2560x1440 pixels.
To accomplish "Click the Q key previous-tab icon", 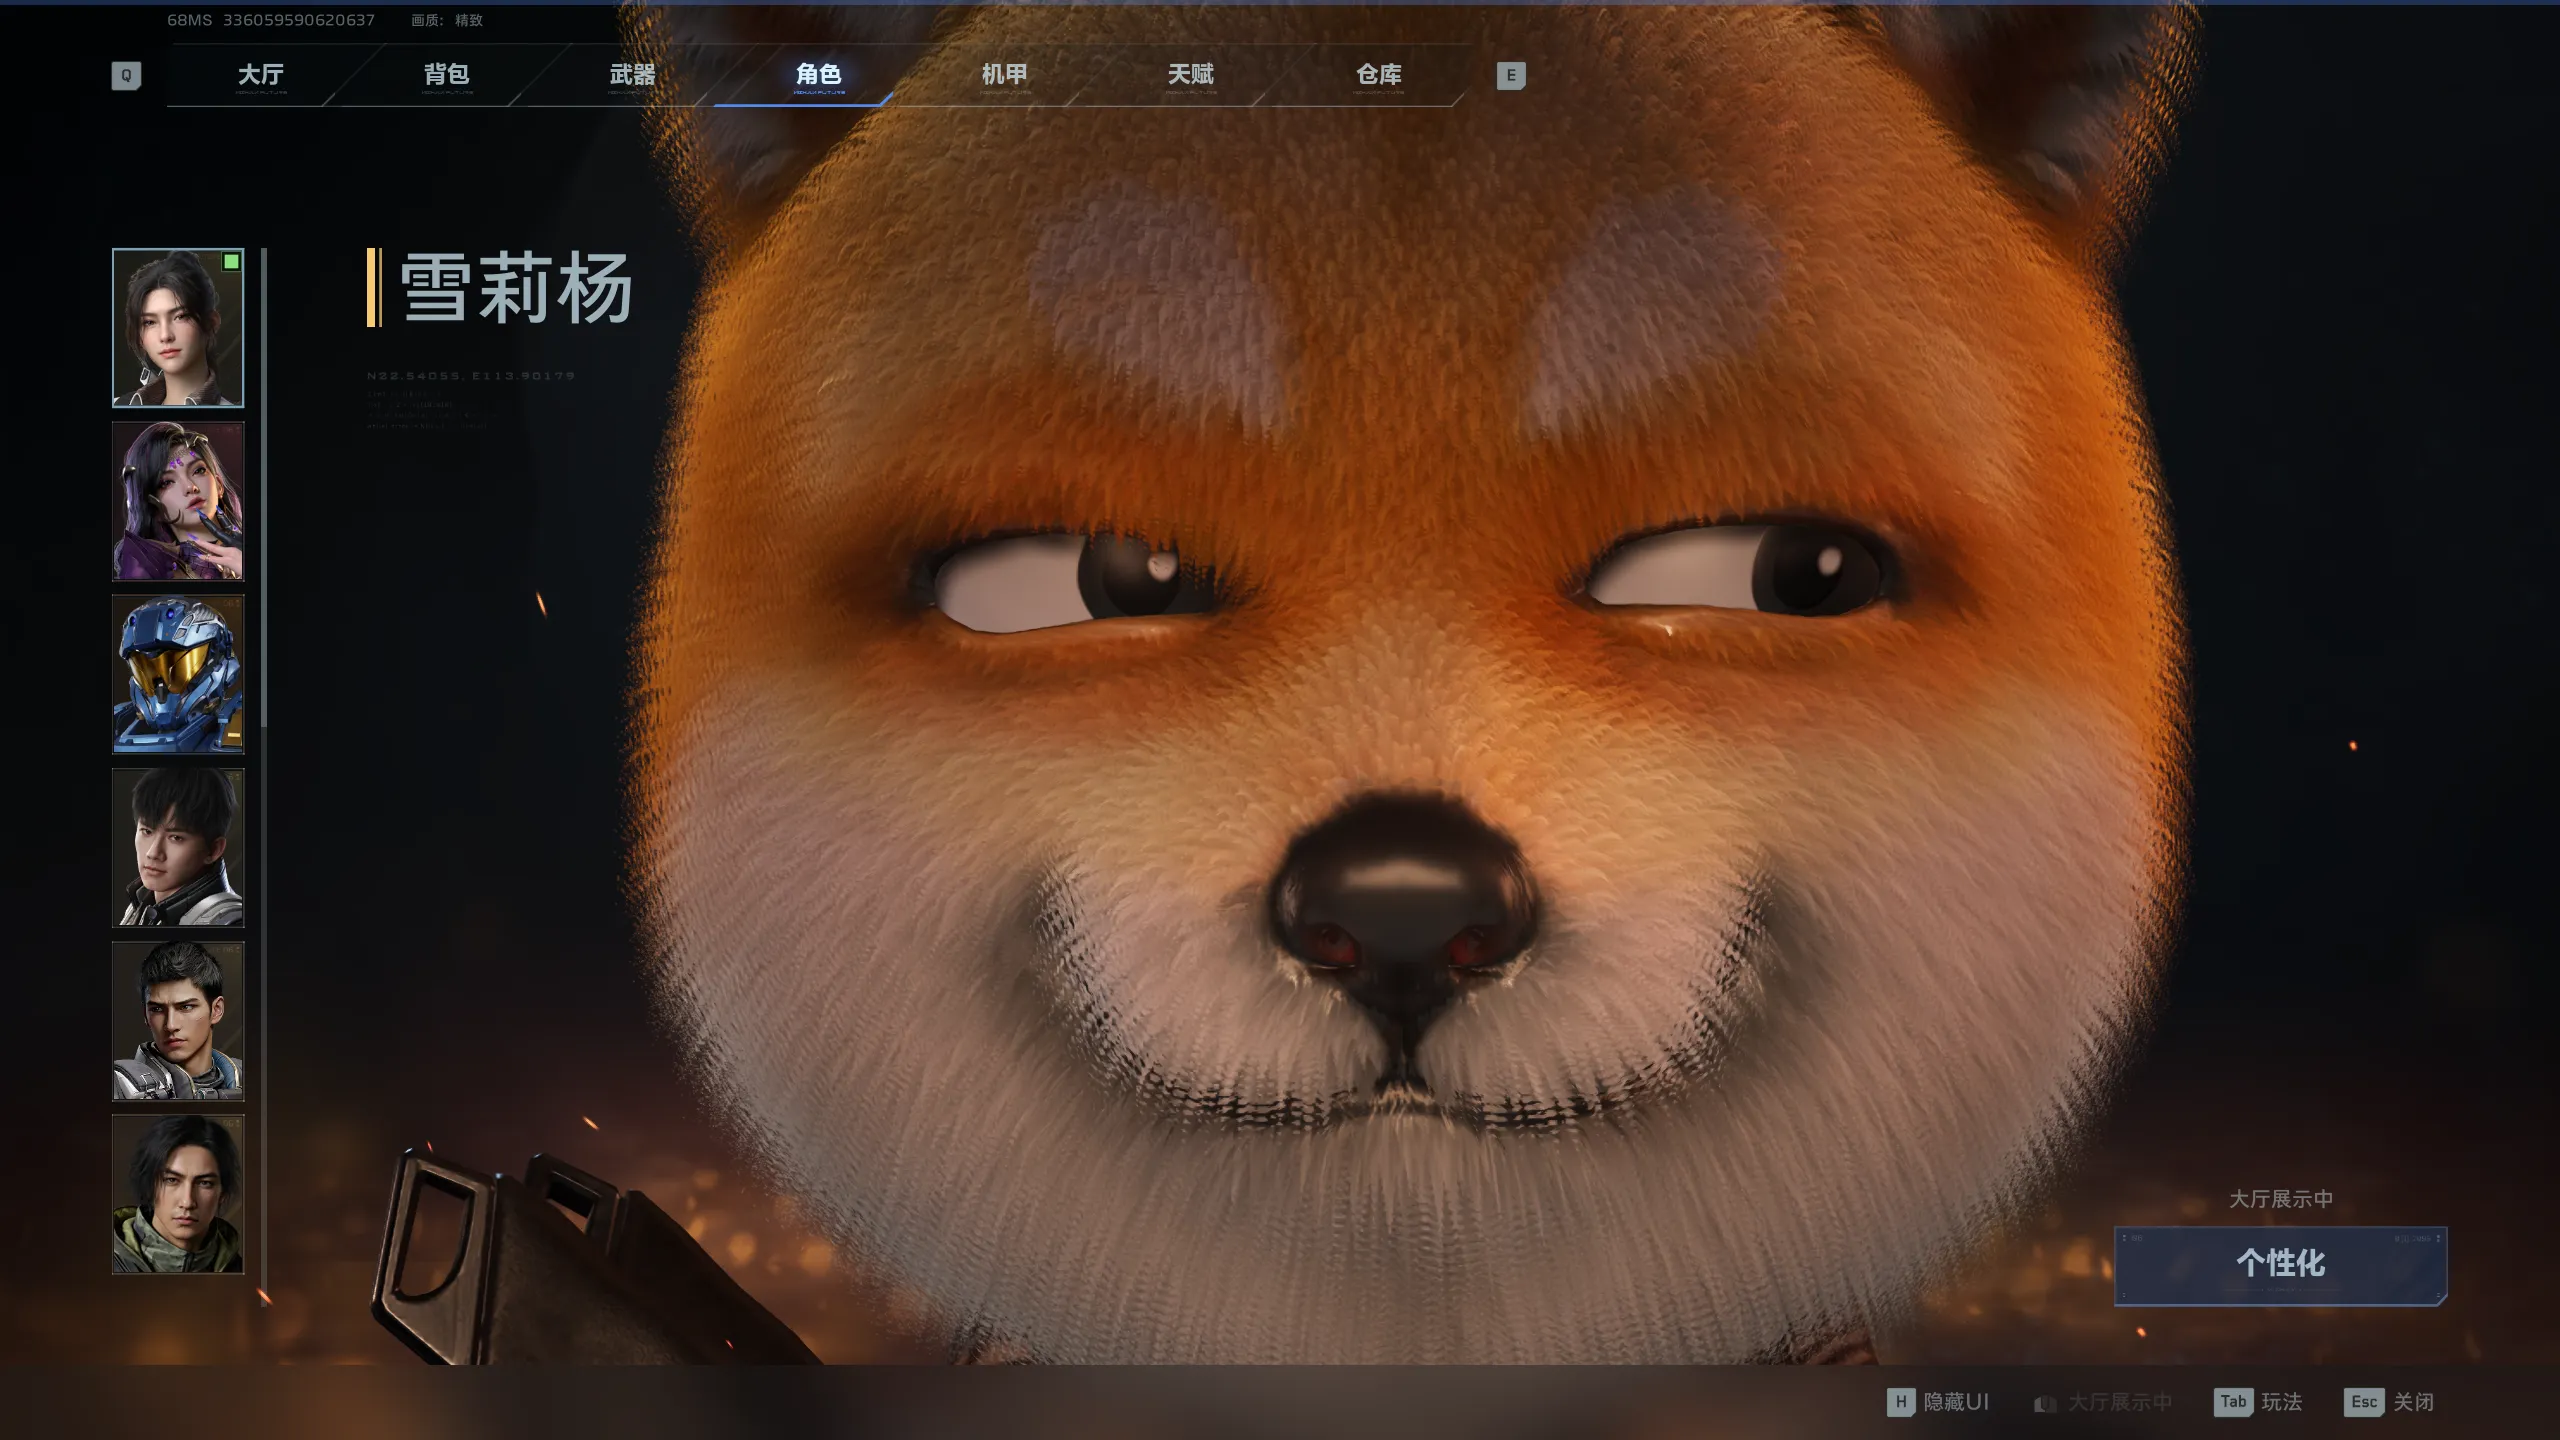I will click(126, 75).
